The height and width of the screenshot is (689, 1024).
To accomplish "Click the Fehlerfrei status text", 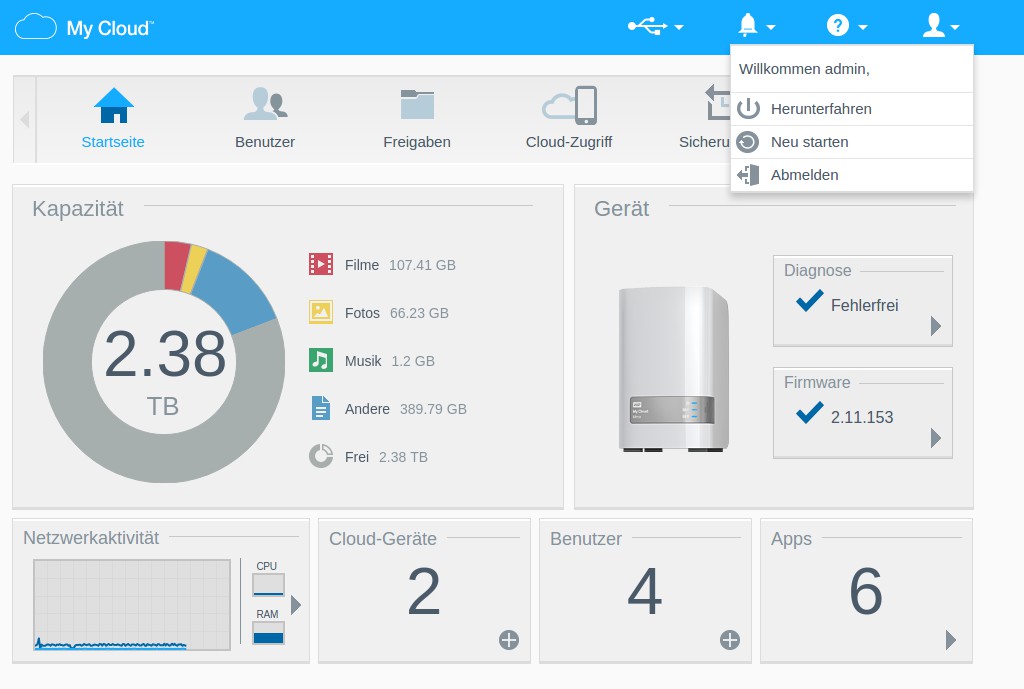I will tap(865, 305).
